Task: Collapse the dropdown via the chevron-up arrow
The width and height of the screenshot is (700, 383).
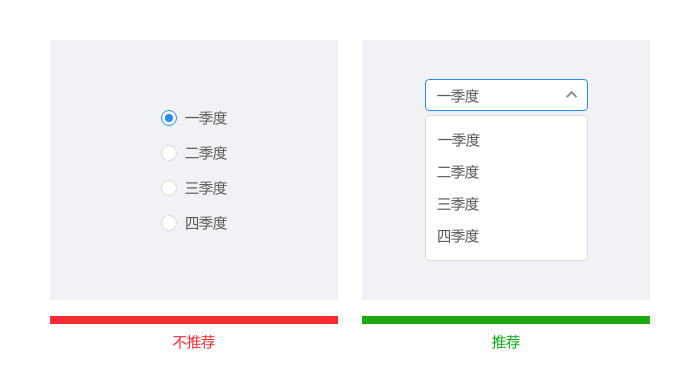Action: (571, 95)
